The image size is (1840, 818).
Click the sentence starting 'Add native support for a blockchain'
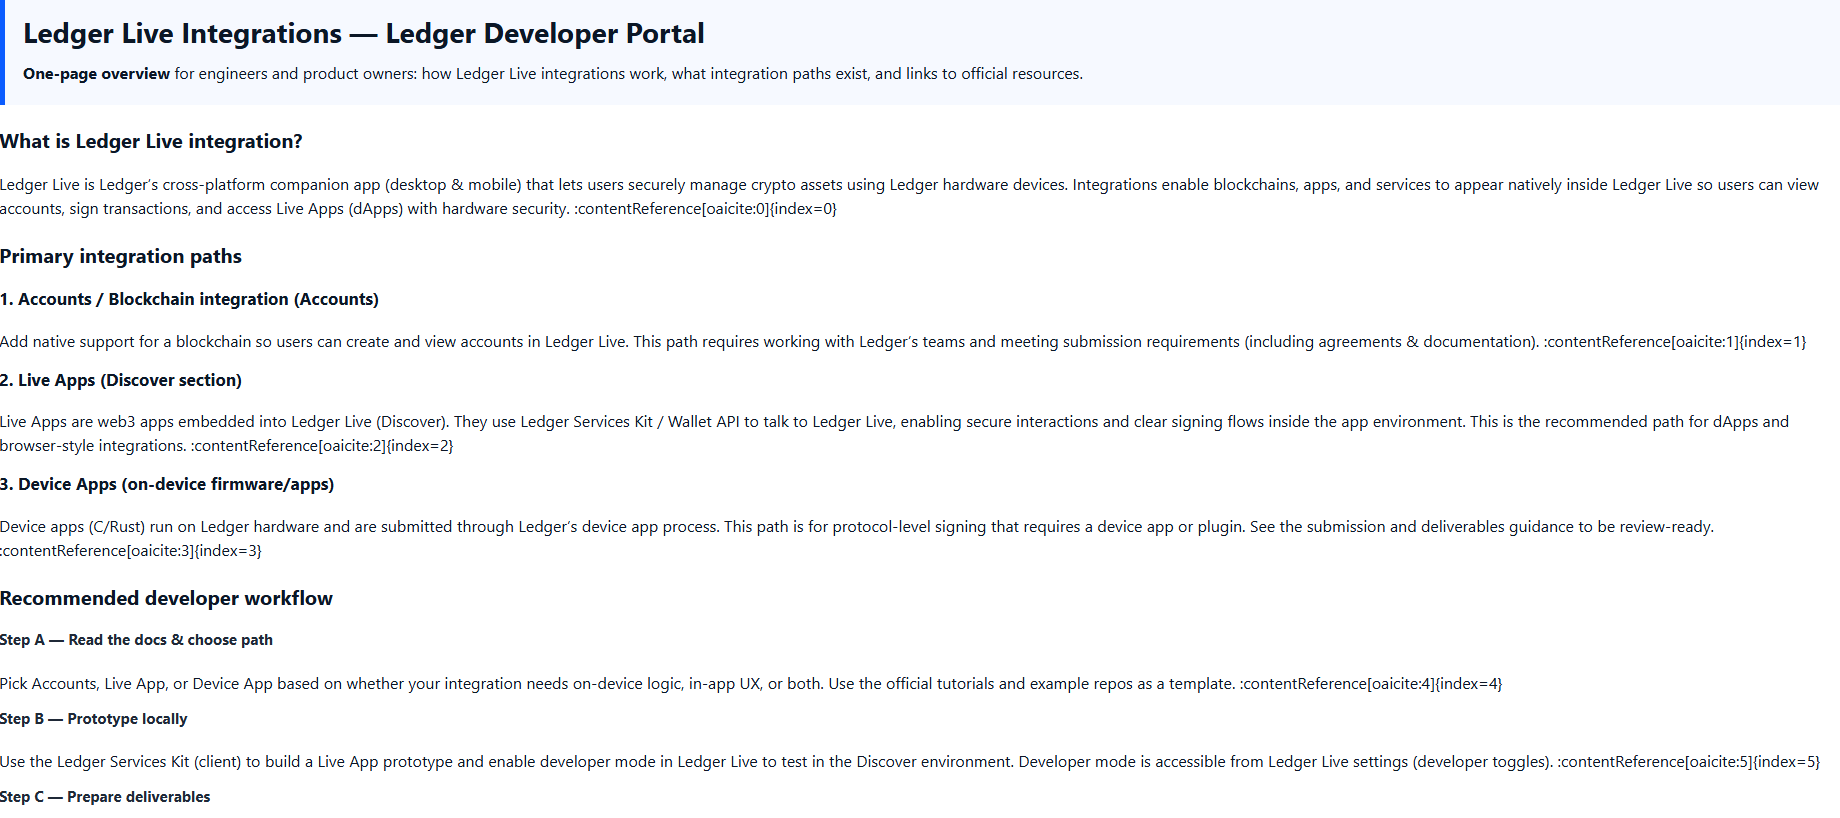(315, 342)
